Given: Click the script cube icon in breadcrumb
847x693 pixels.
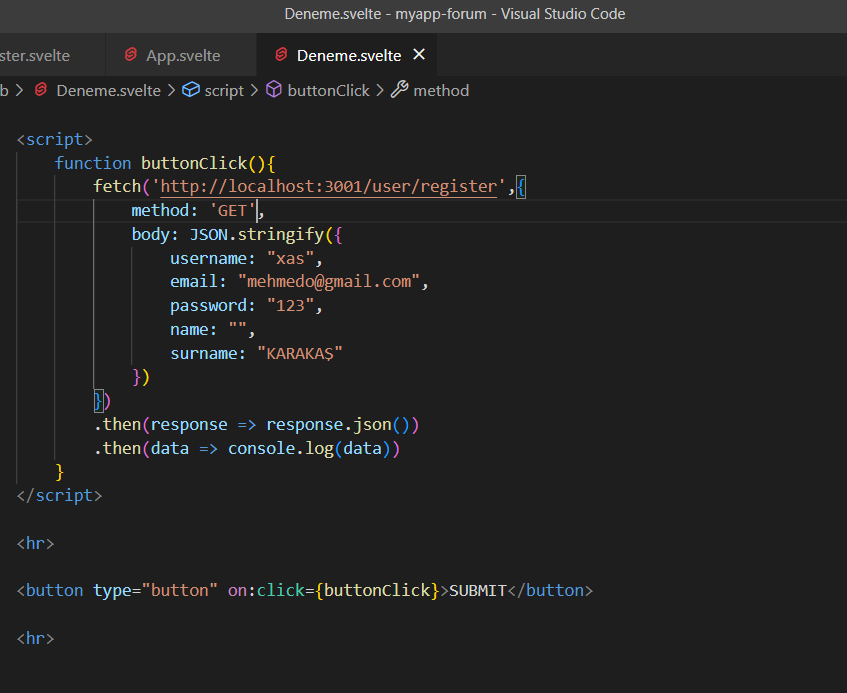Looking at the screenshot, I should tap(191, 89).
